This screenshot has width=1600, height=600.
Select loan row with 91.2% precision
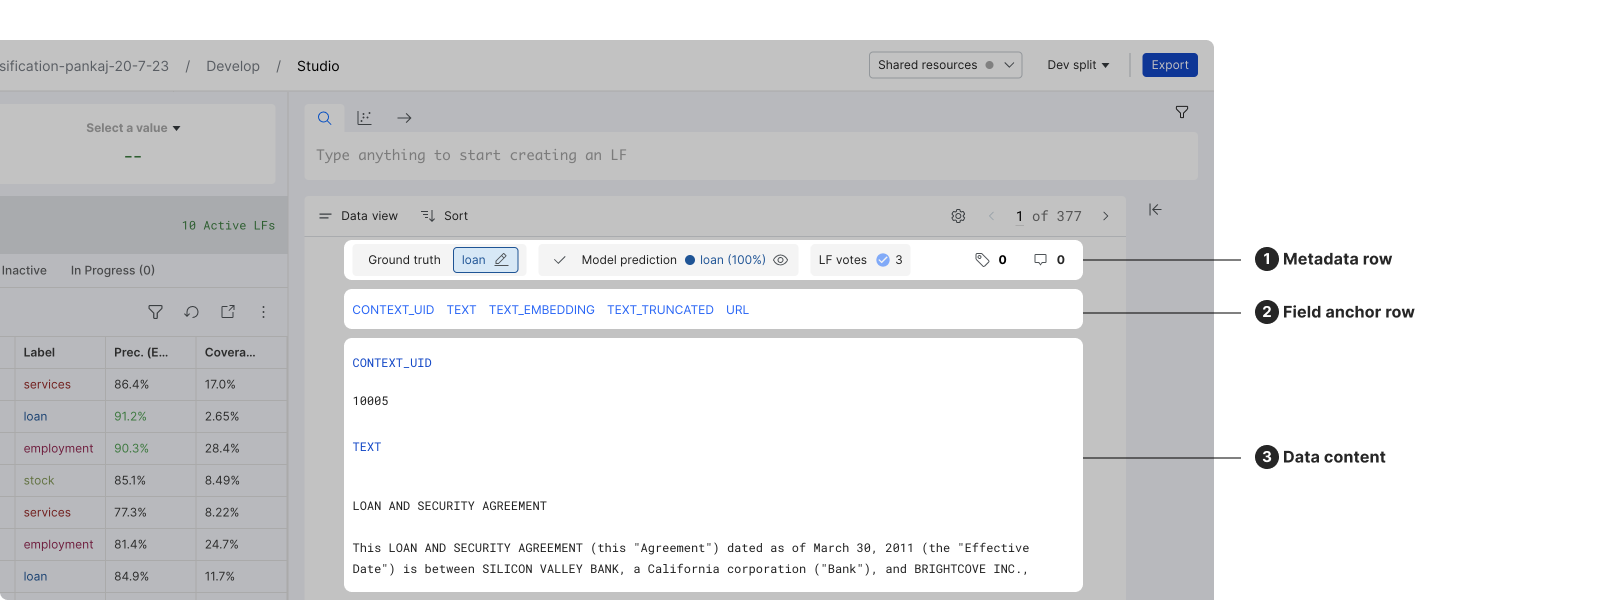[143, 416]
